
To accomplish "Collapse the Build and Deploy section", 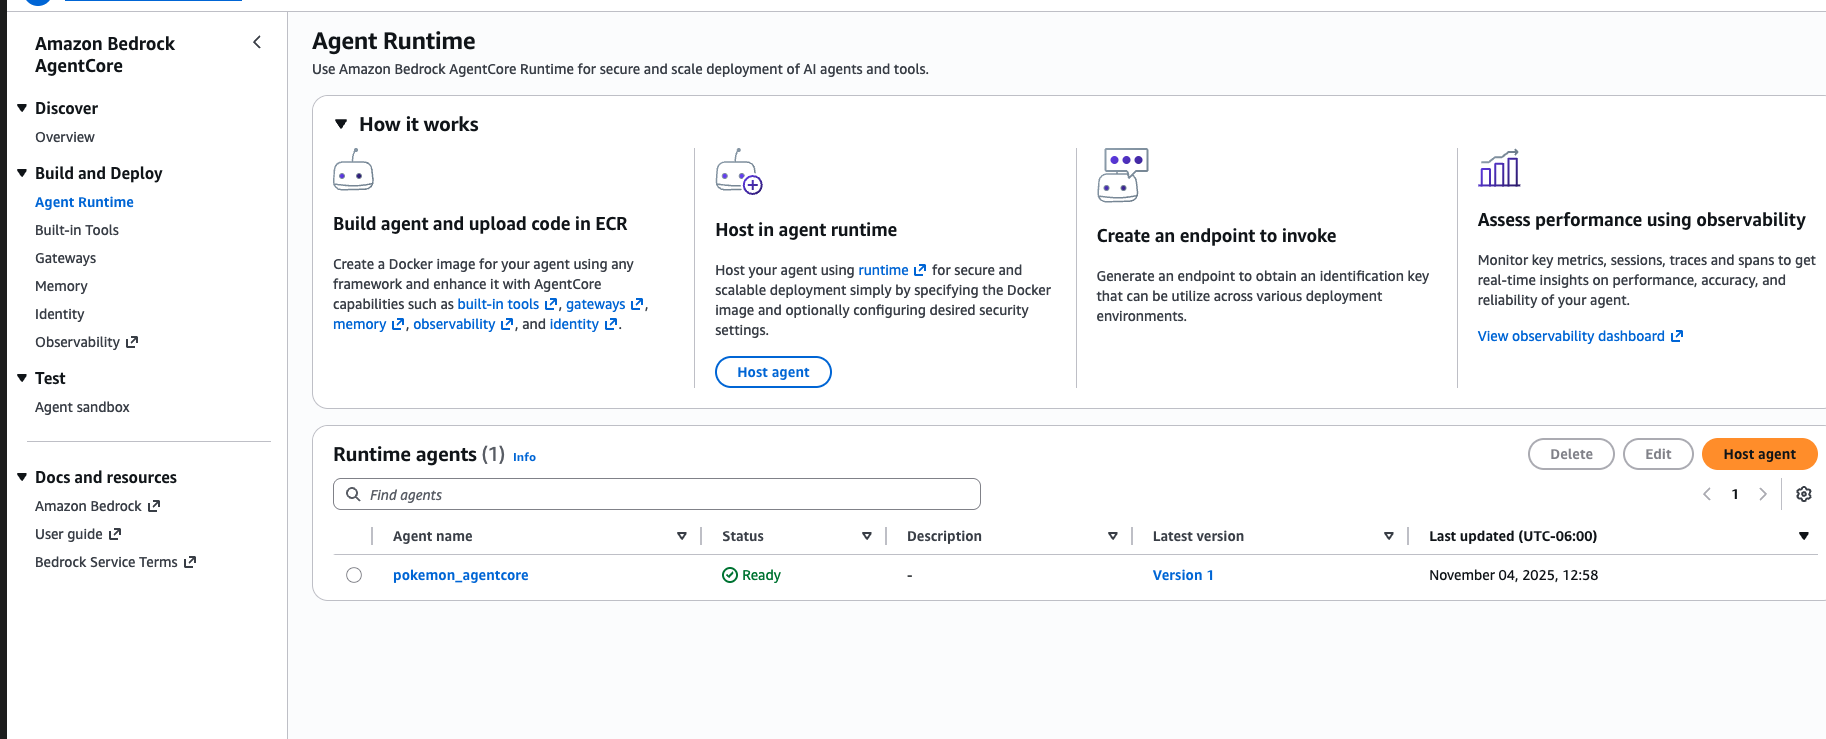I will 22,173.
